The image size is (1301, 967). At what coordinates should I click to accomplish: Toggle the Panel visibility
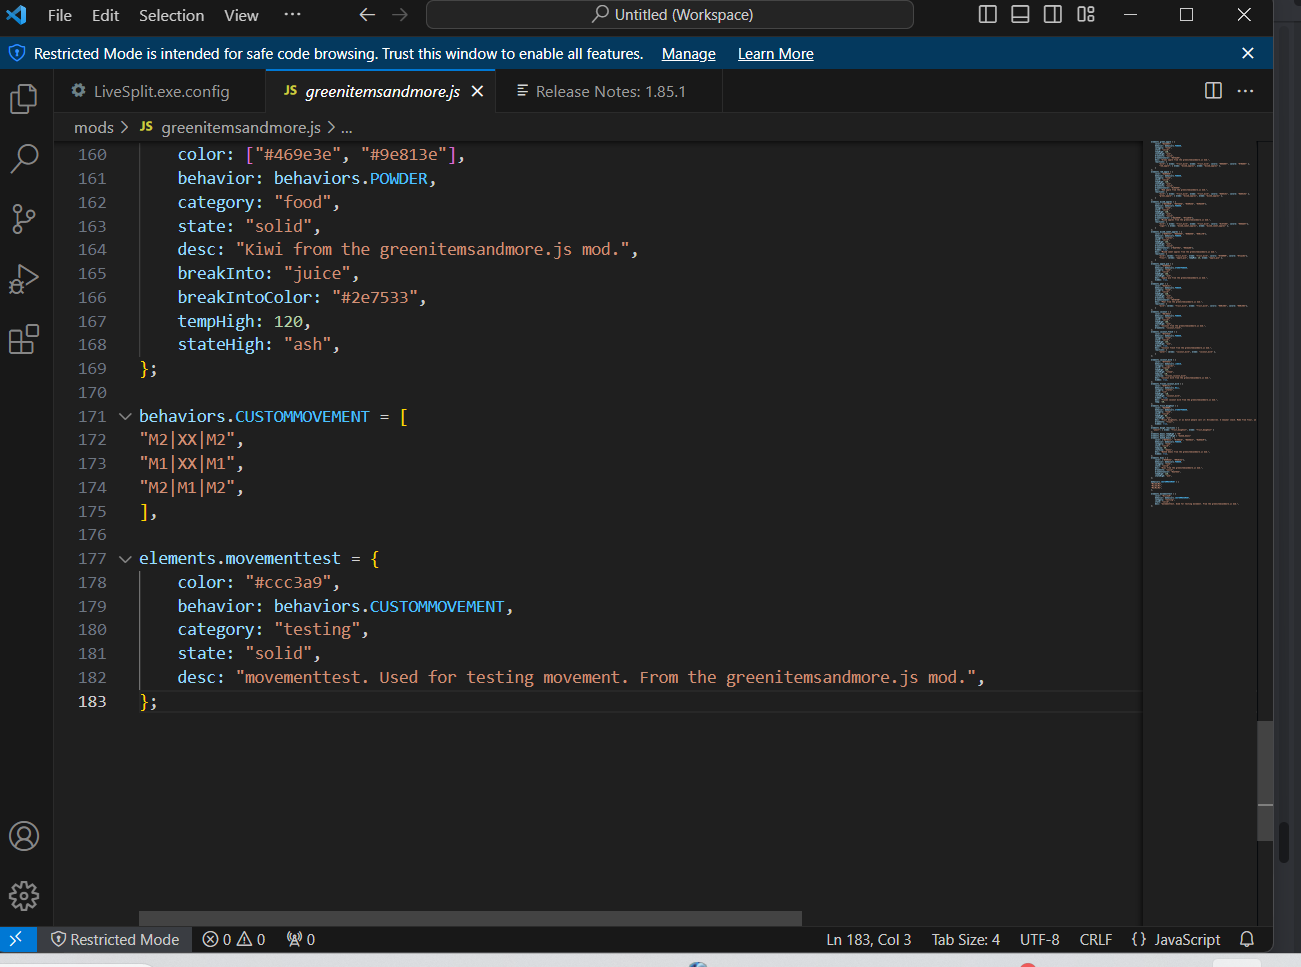pos(1020,14)
